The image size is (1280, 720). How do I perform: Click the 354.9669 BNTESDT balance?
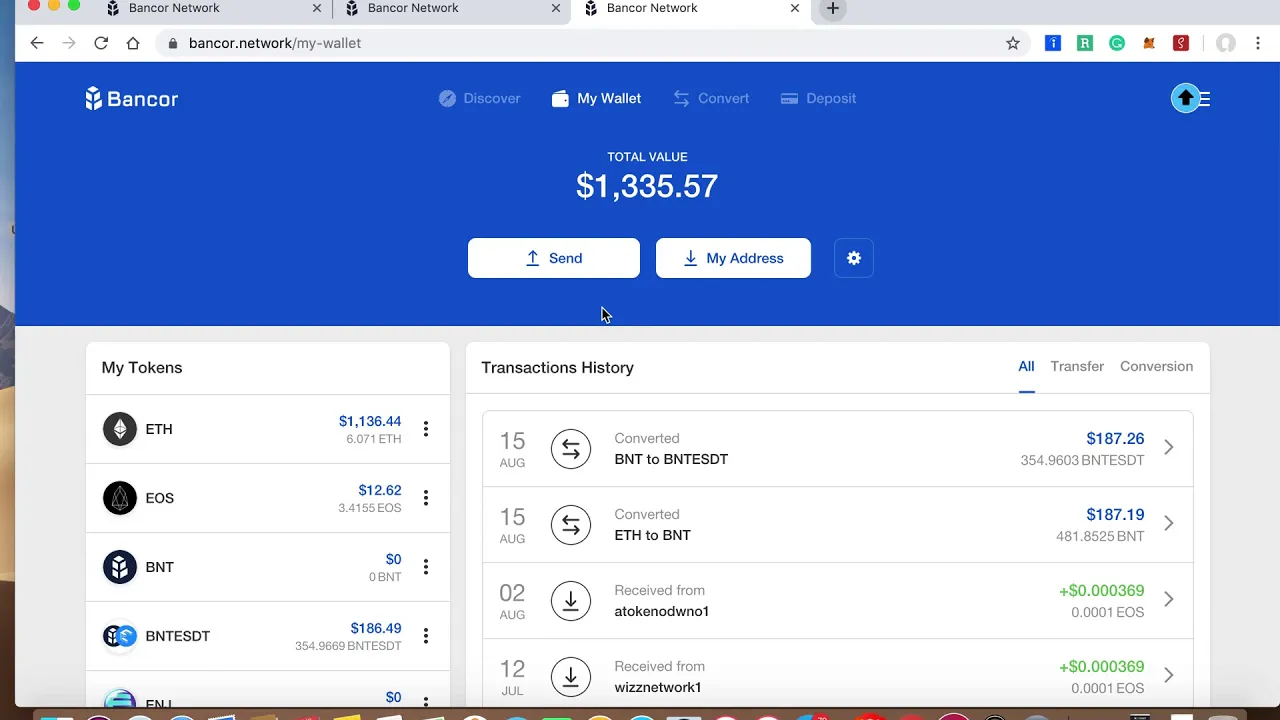pos(348,646)
